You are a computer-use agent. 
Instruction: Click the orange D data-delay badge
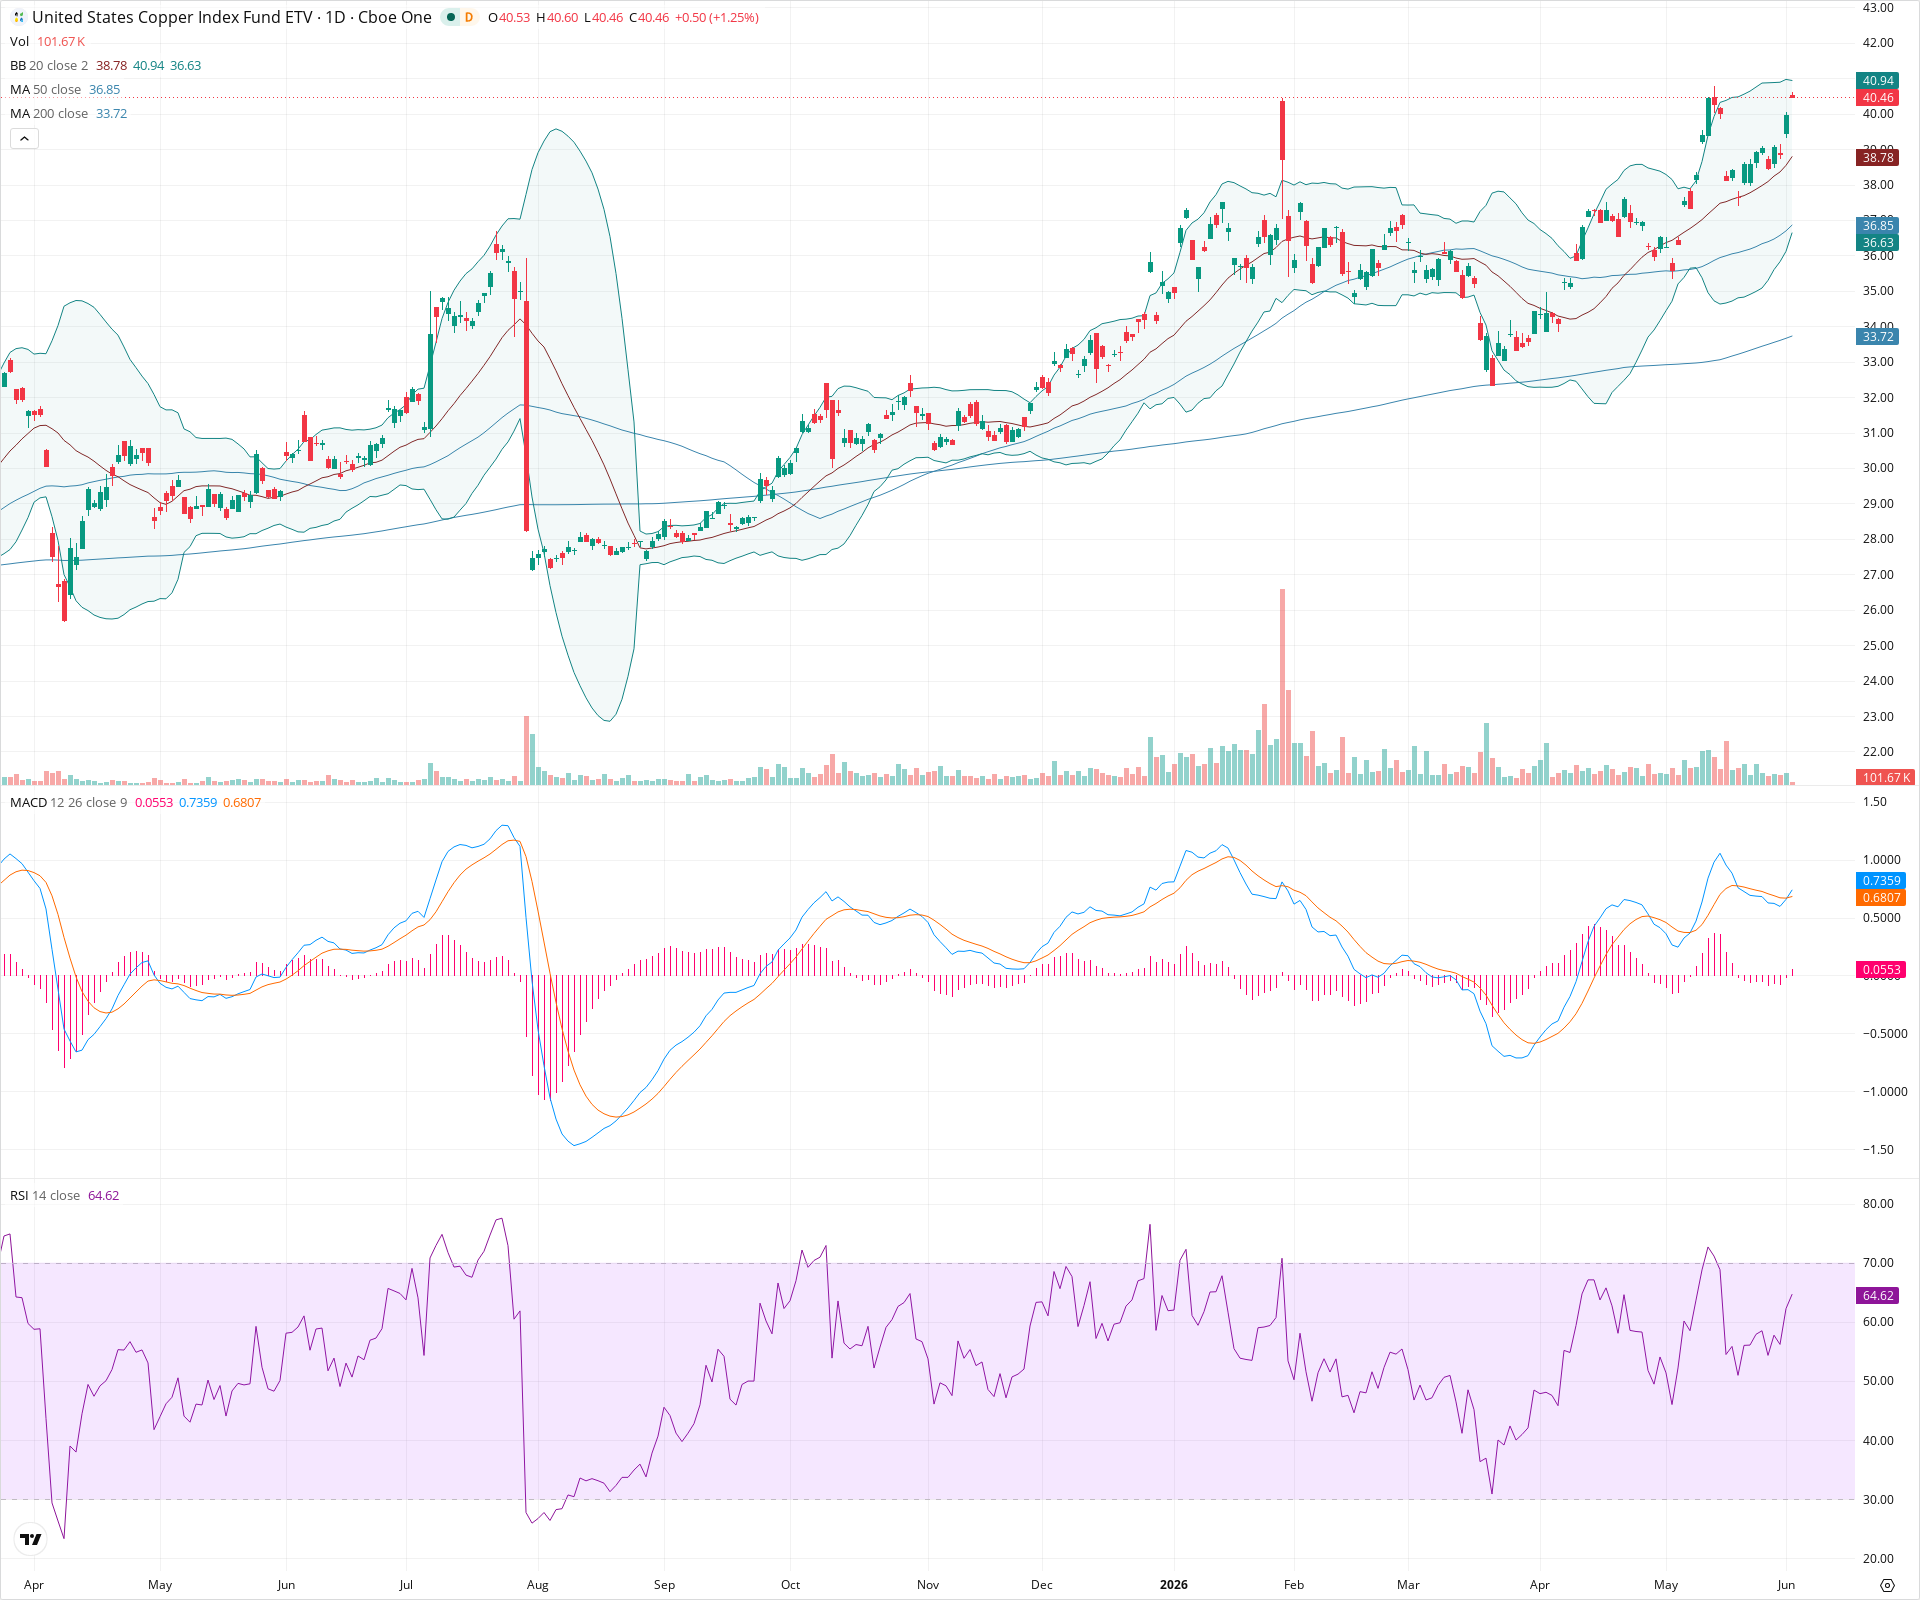469,17
